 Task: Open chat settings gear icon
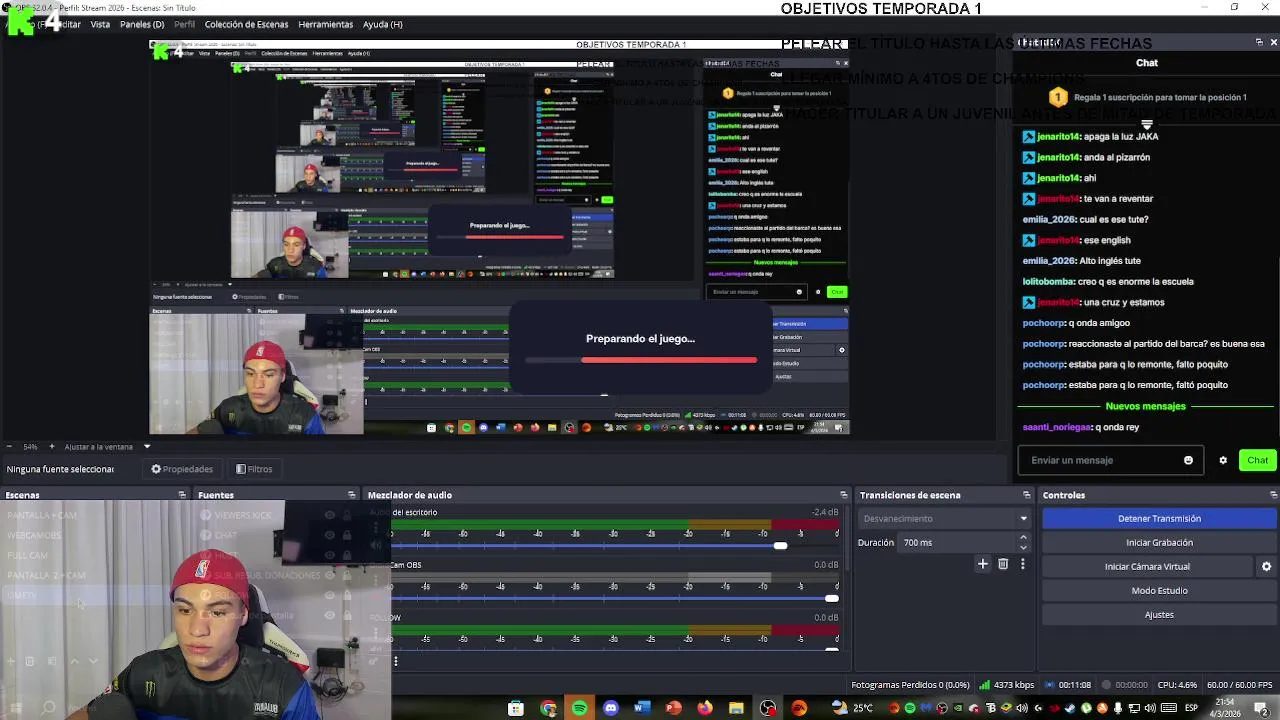point(1222,460)
